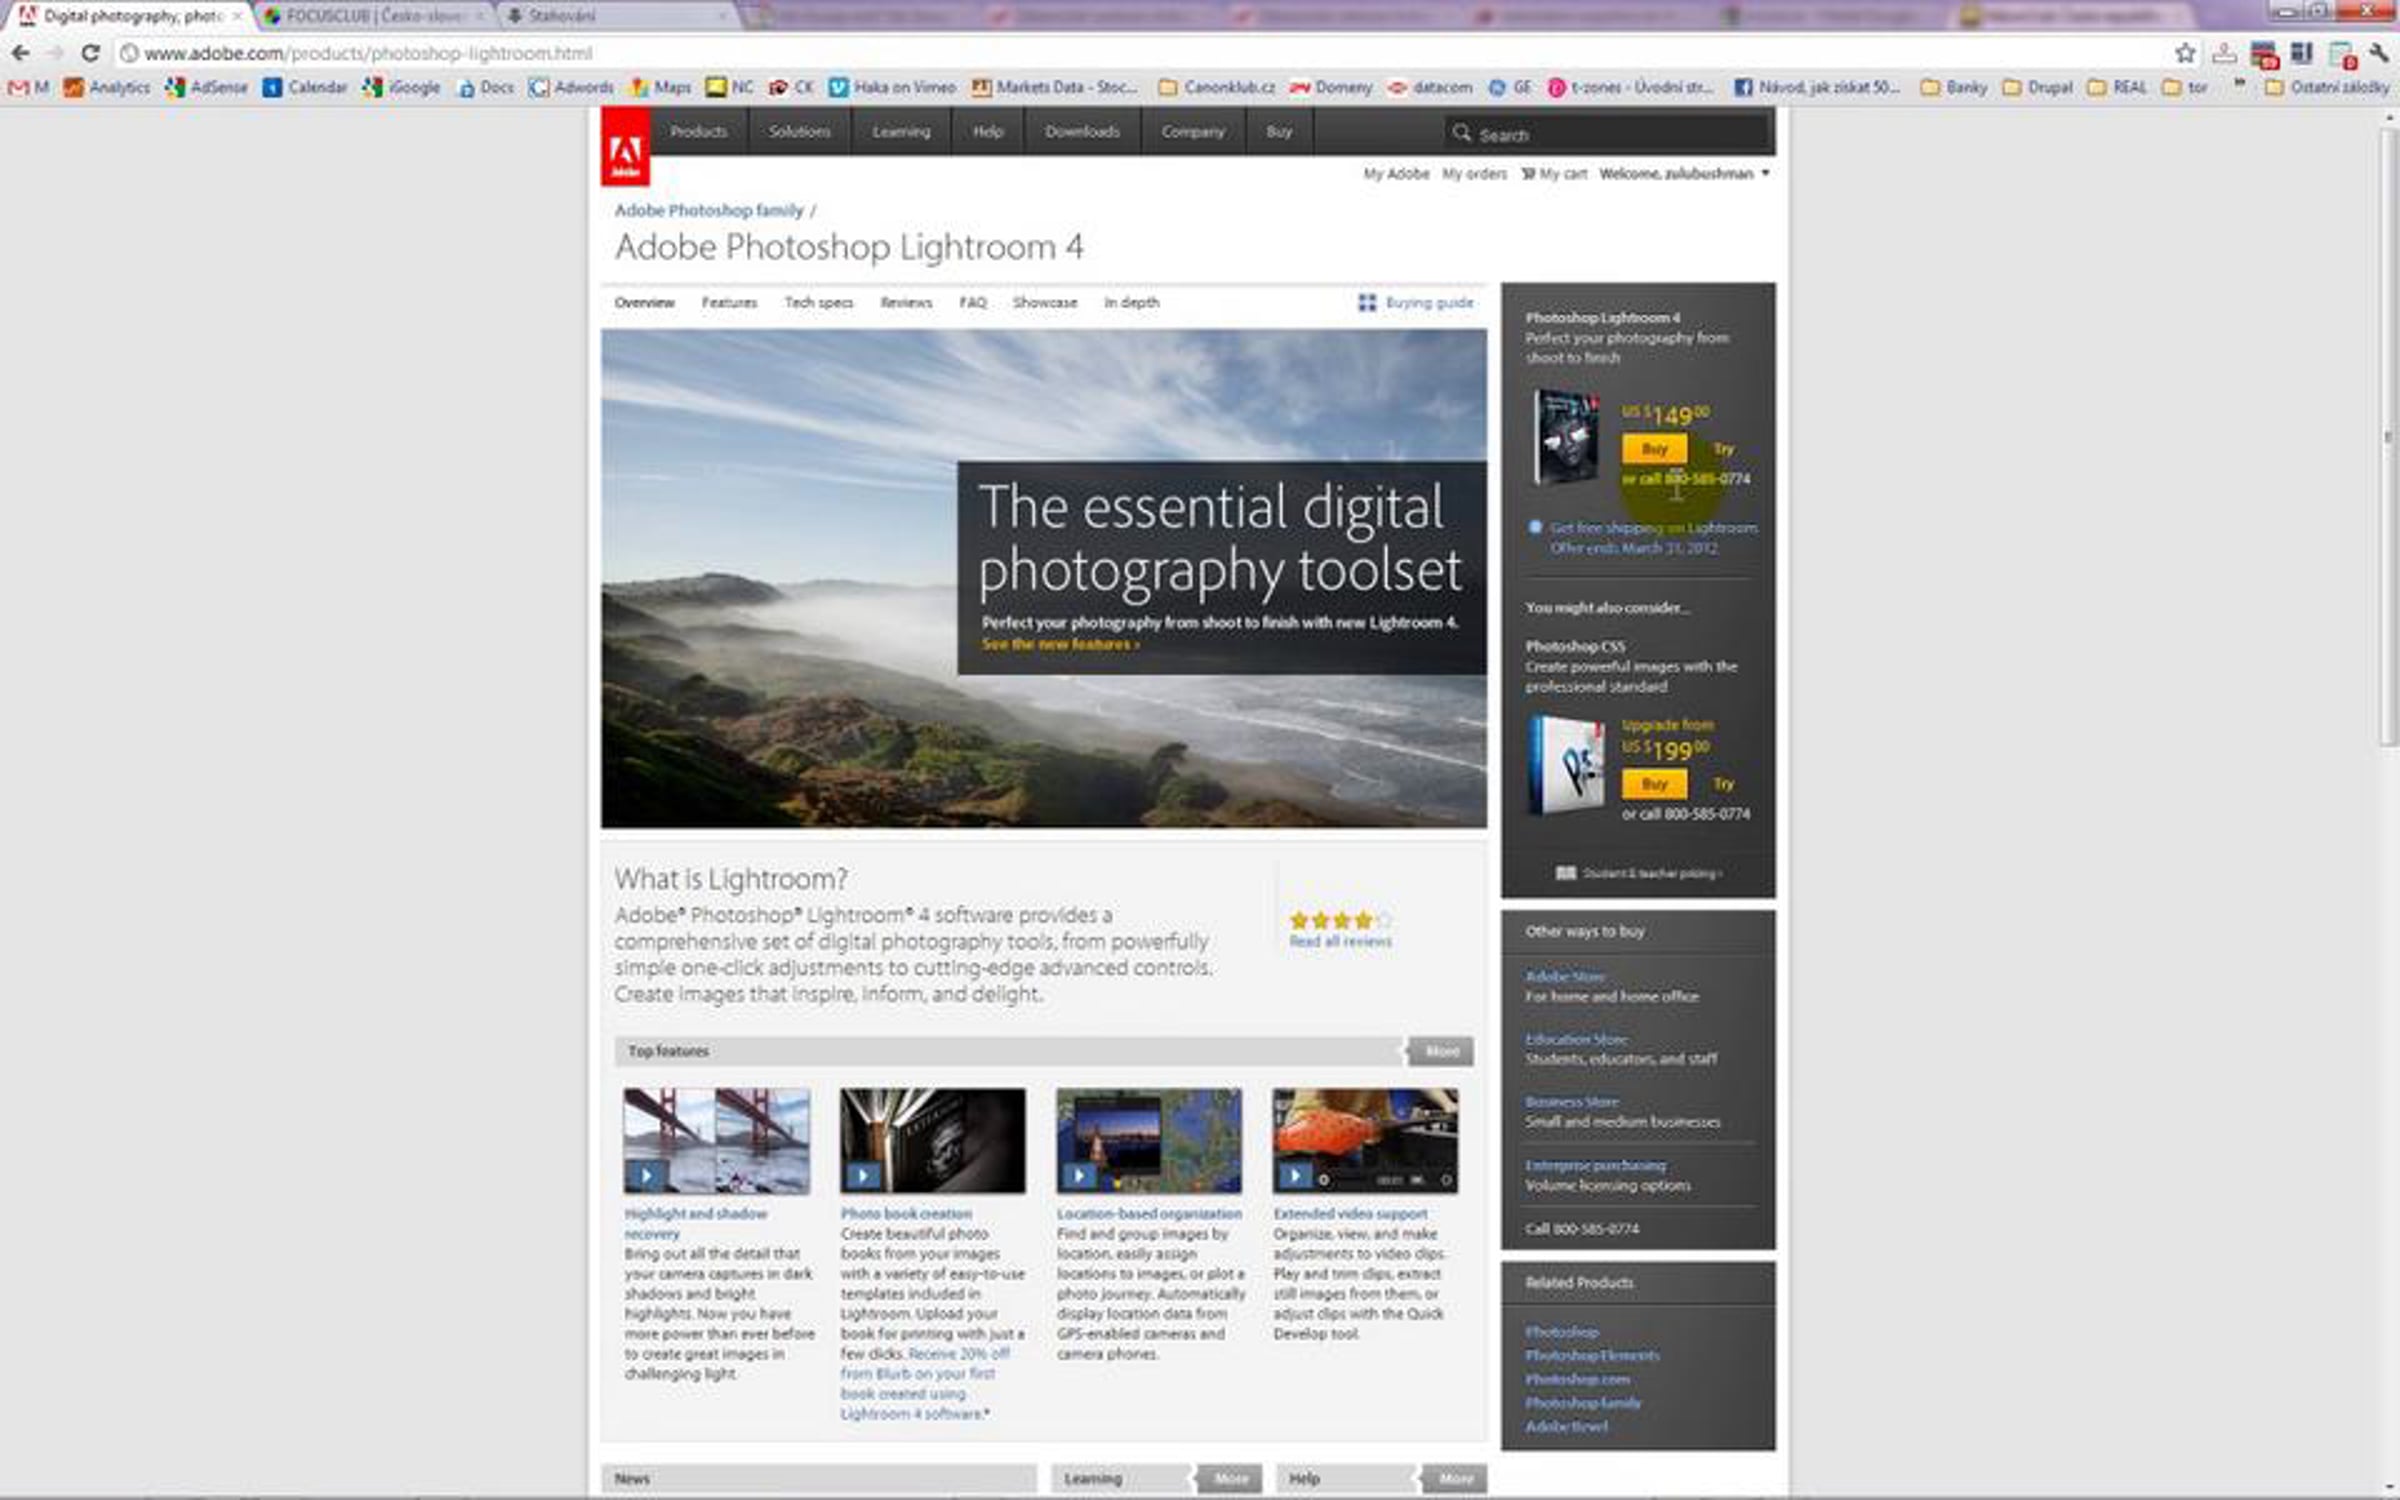Image resolution: width=2400 pixels, height=1500 pixels.
Task: Click Buy button for Photoshop CS5
Action: 1654,784
